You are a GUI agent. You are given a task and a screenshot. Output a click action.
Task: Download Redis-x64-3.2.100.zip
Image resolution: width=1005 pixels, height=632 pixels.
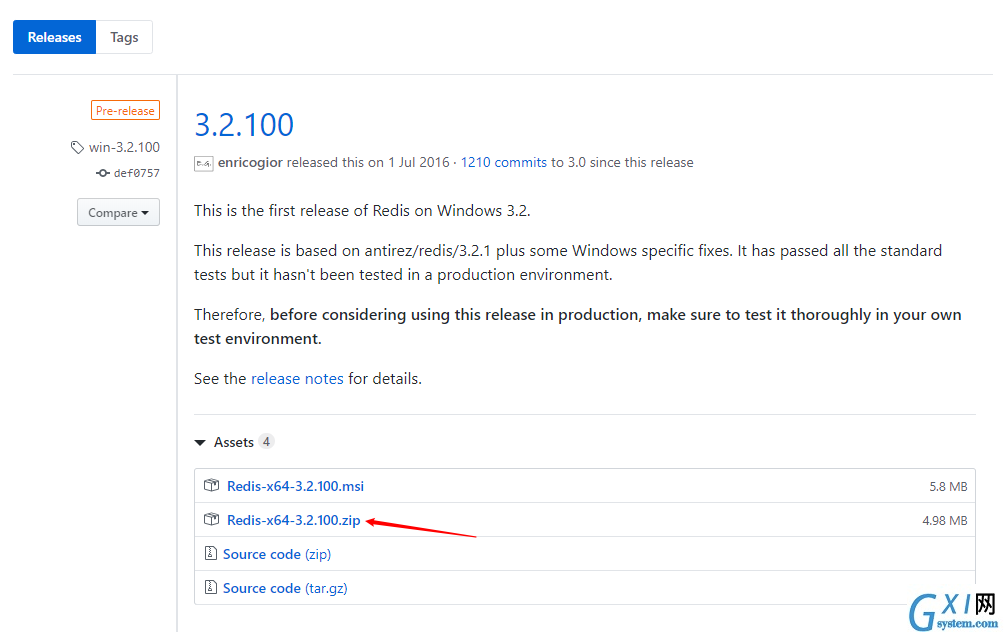(x=294, y=520)
